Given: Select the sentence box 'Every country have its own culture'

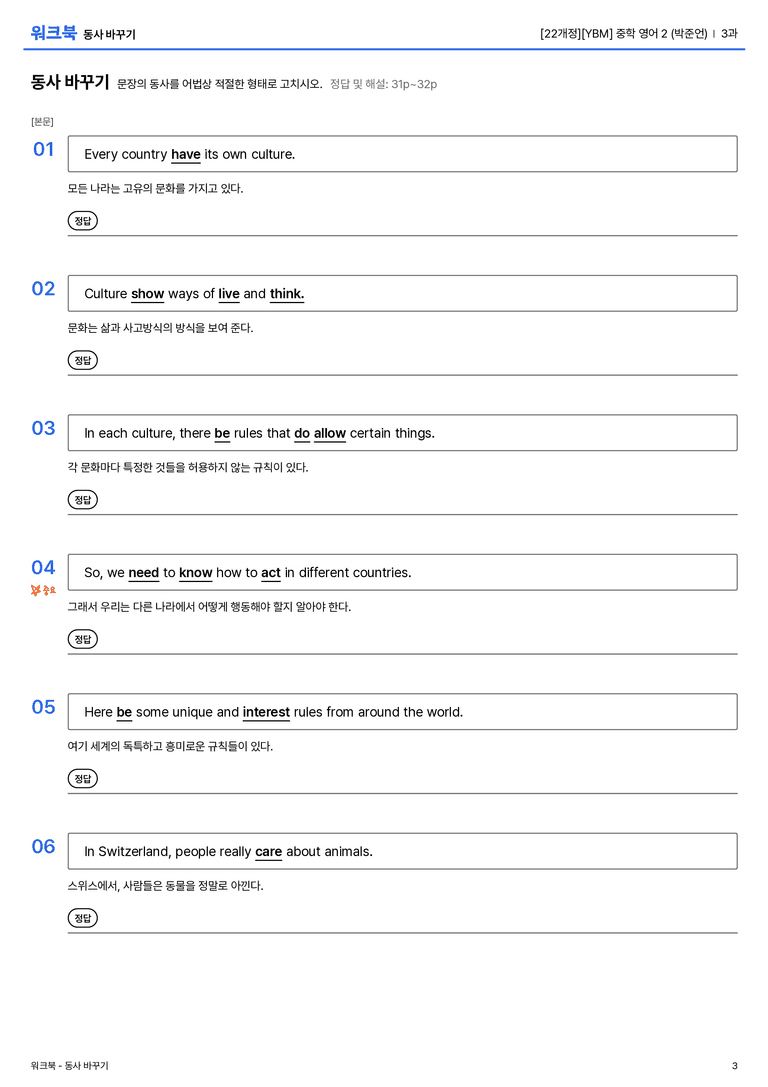Looking at the screenshot, I should click(402, 154).
